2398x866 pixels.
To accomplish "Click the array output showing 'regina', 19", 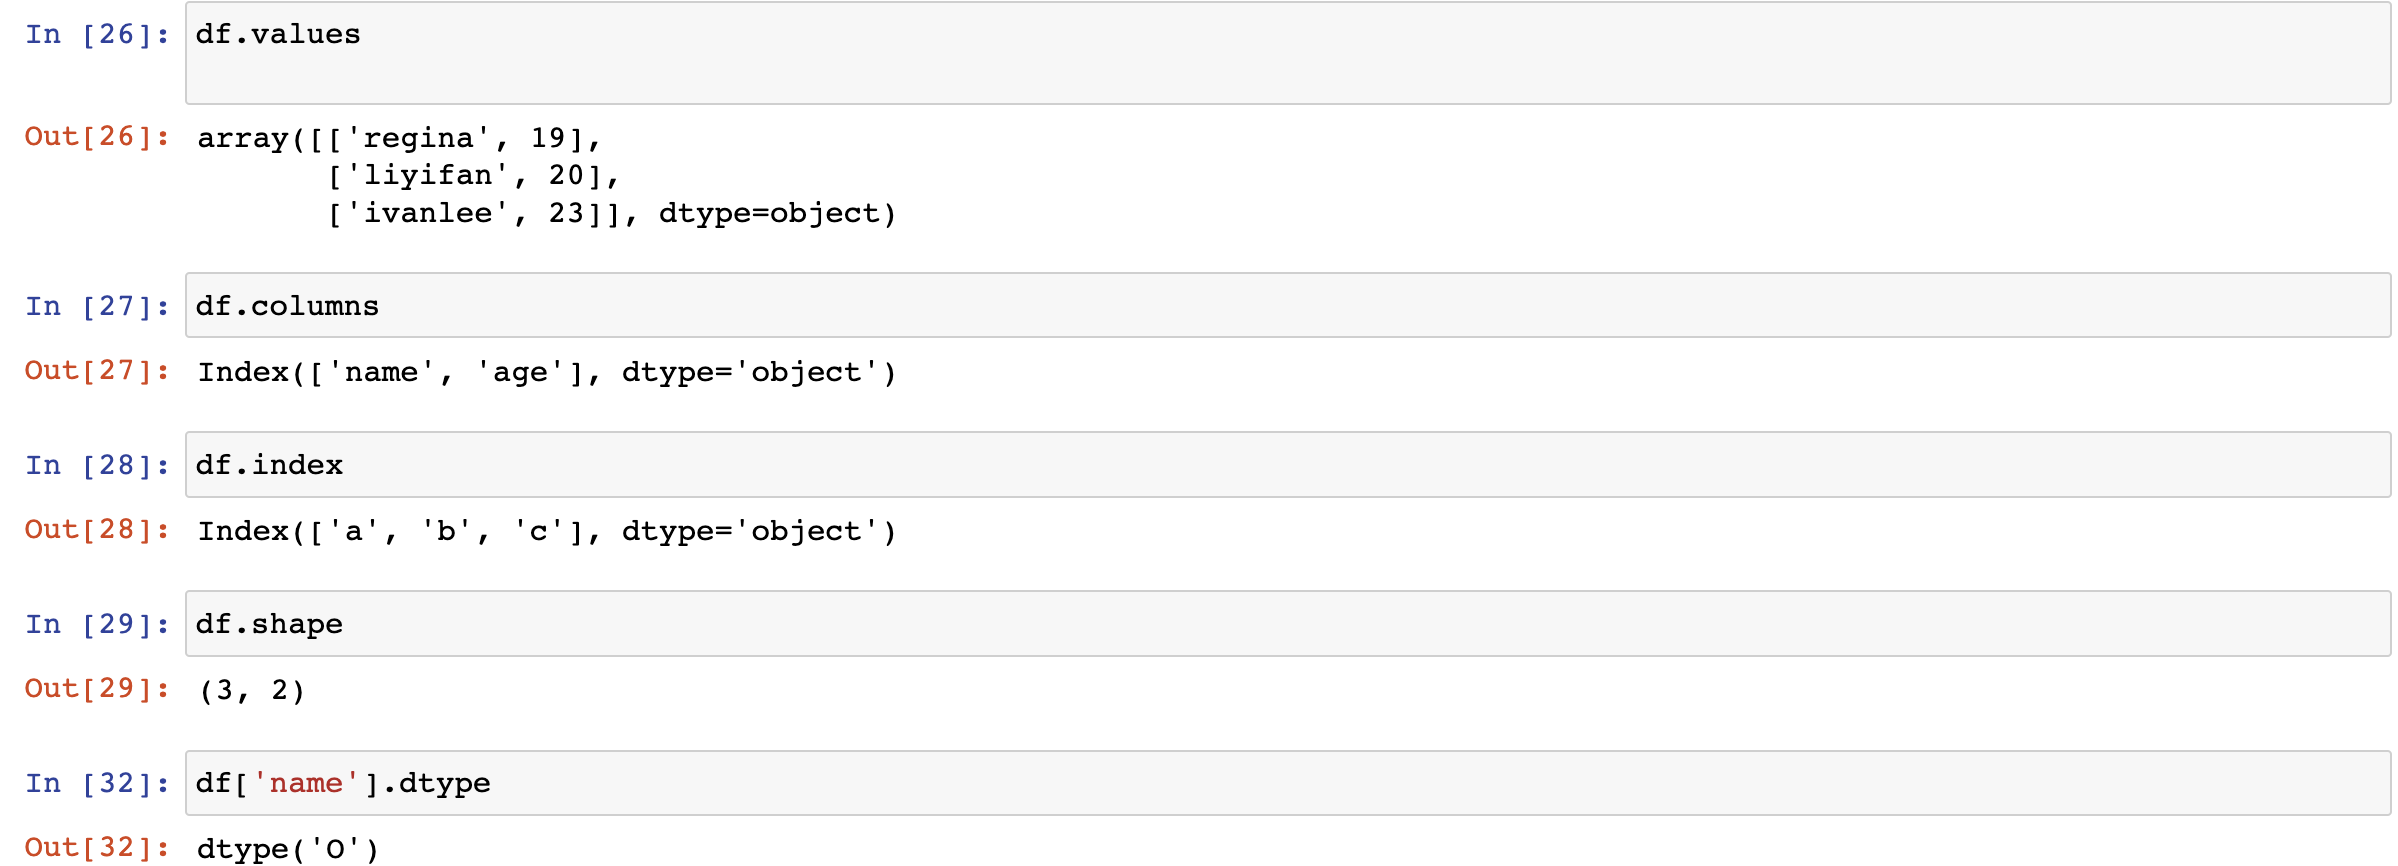I will (x=547, y=175).
